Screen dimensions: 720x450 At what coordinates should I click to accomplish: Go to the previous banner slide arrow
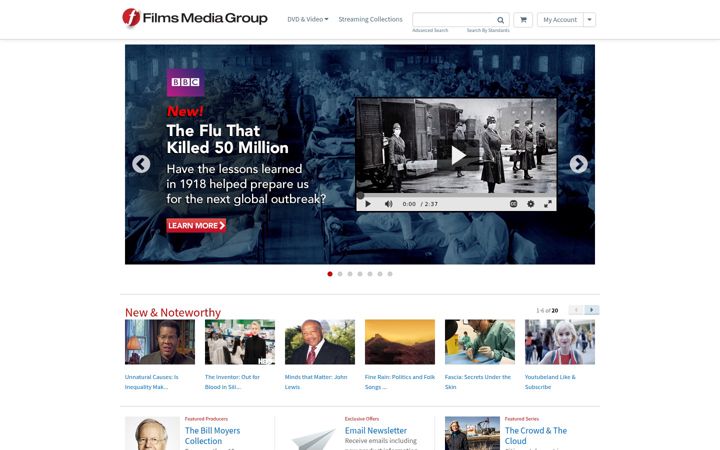(x=141, y=164)
